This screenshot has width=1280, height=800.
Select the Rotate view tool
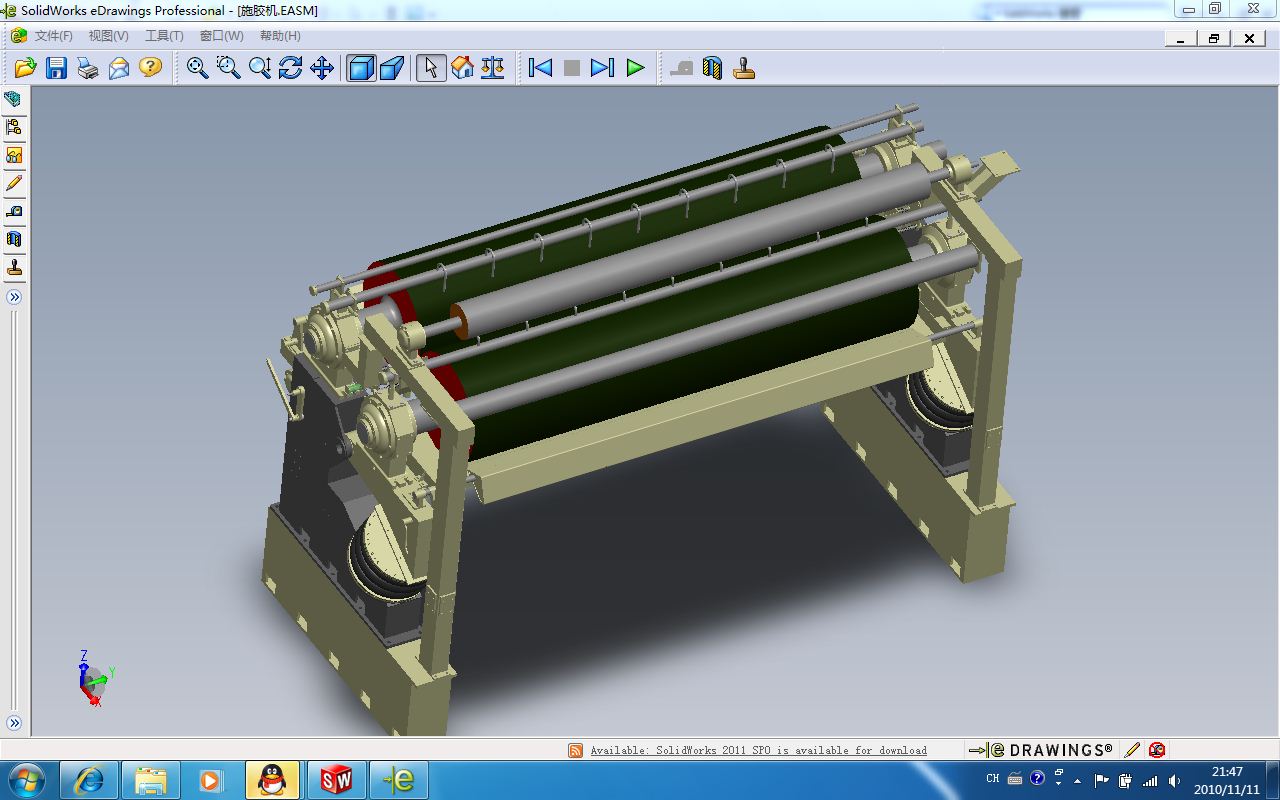tap(291, 68)
